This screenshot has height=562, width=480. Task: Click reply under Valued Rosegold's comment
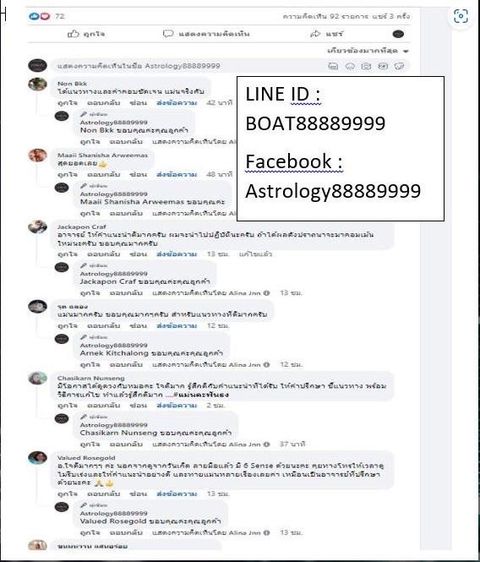coord(104,494)
